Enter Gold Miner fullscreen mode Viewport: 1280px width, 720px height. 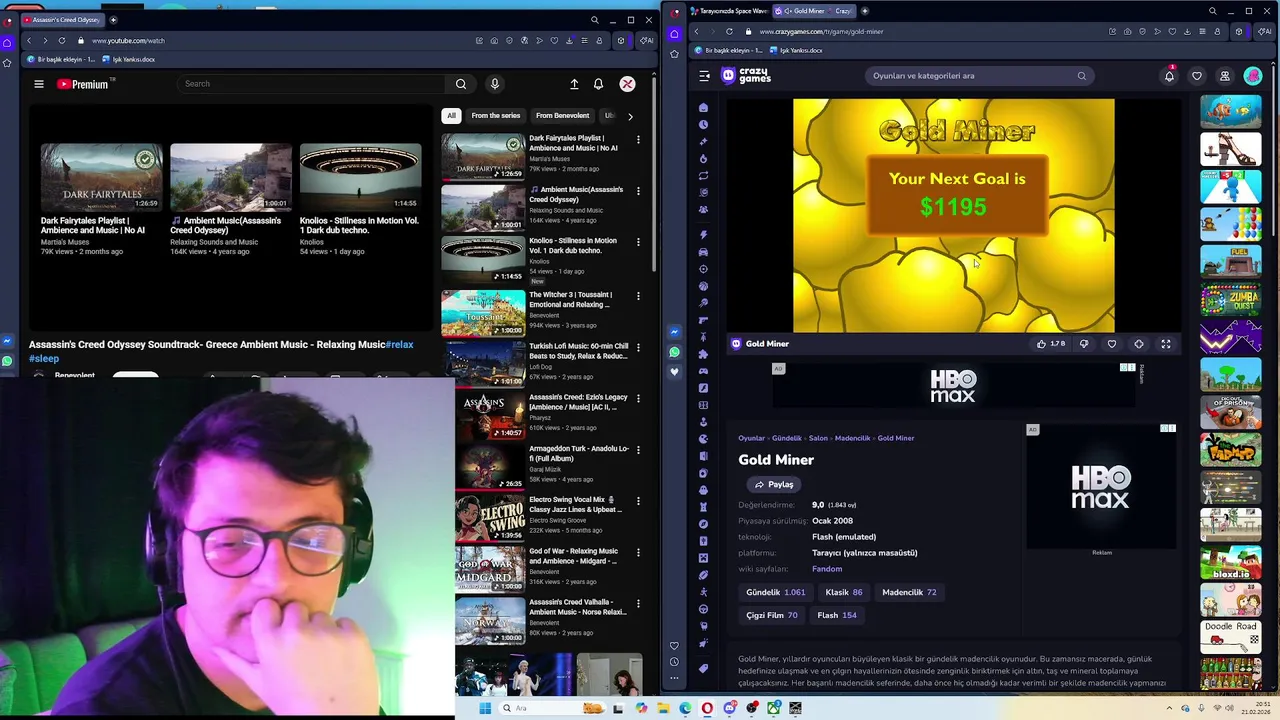[1166, 344]
